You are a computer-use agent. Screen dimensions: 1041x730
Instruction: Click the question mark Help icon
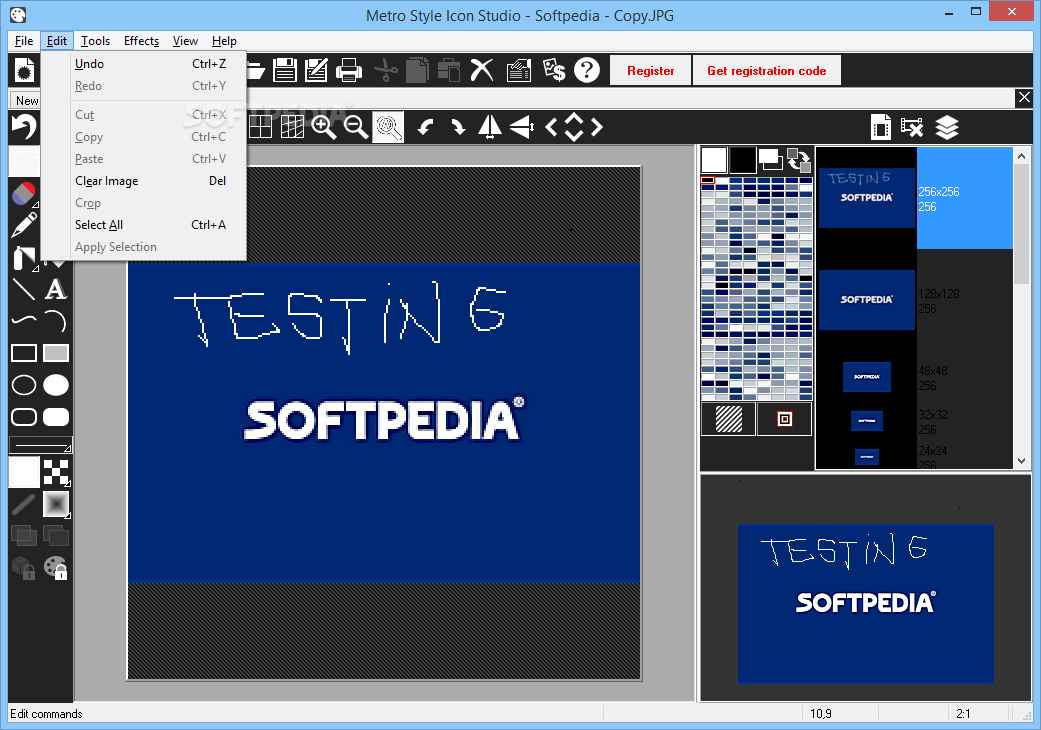587,70
